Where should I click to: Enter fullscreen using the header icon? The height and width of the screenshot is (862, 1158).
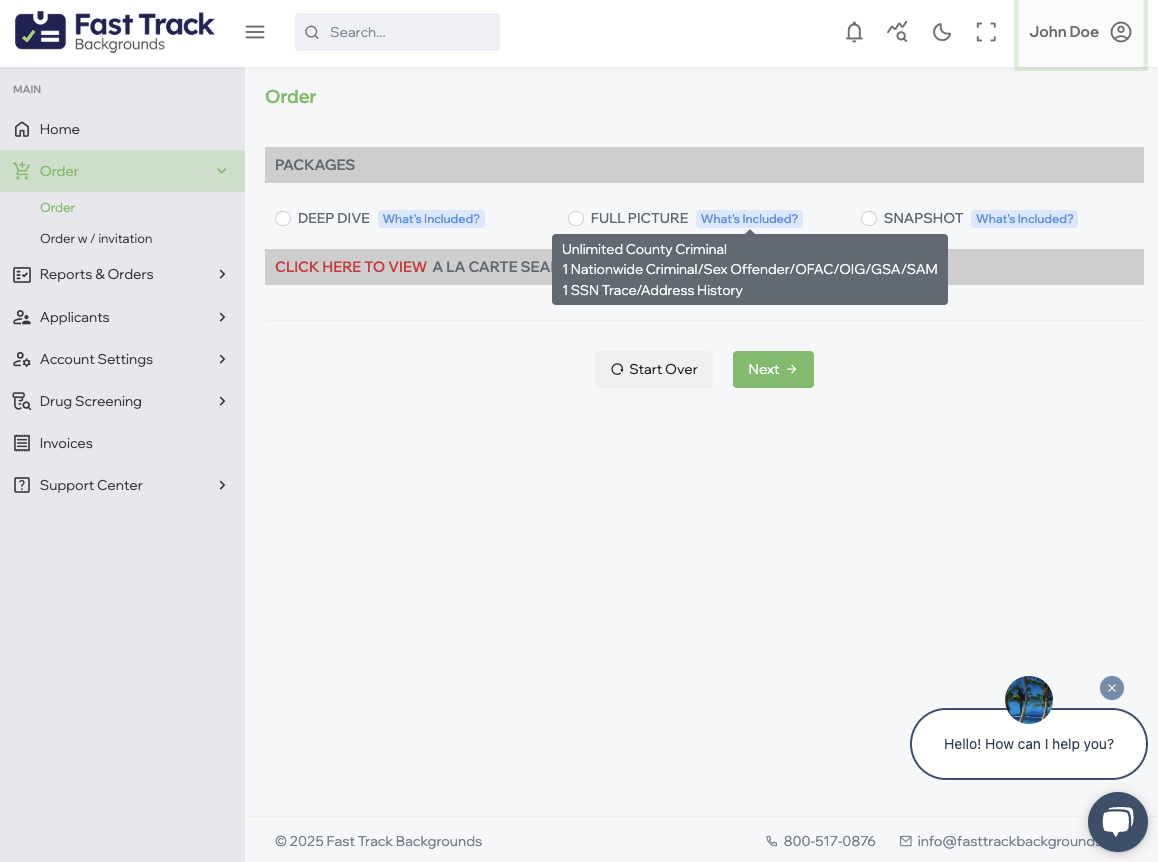tap(986, 32)
